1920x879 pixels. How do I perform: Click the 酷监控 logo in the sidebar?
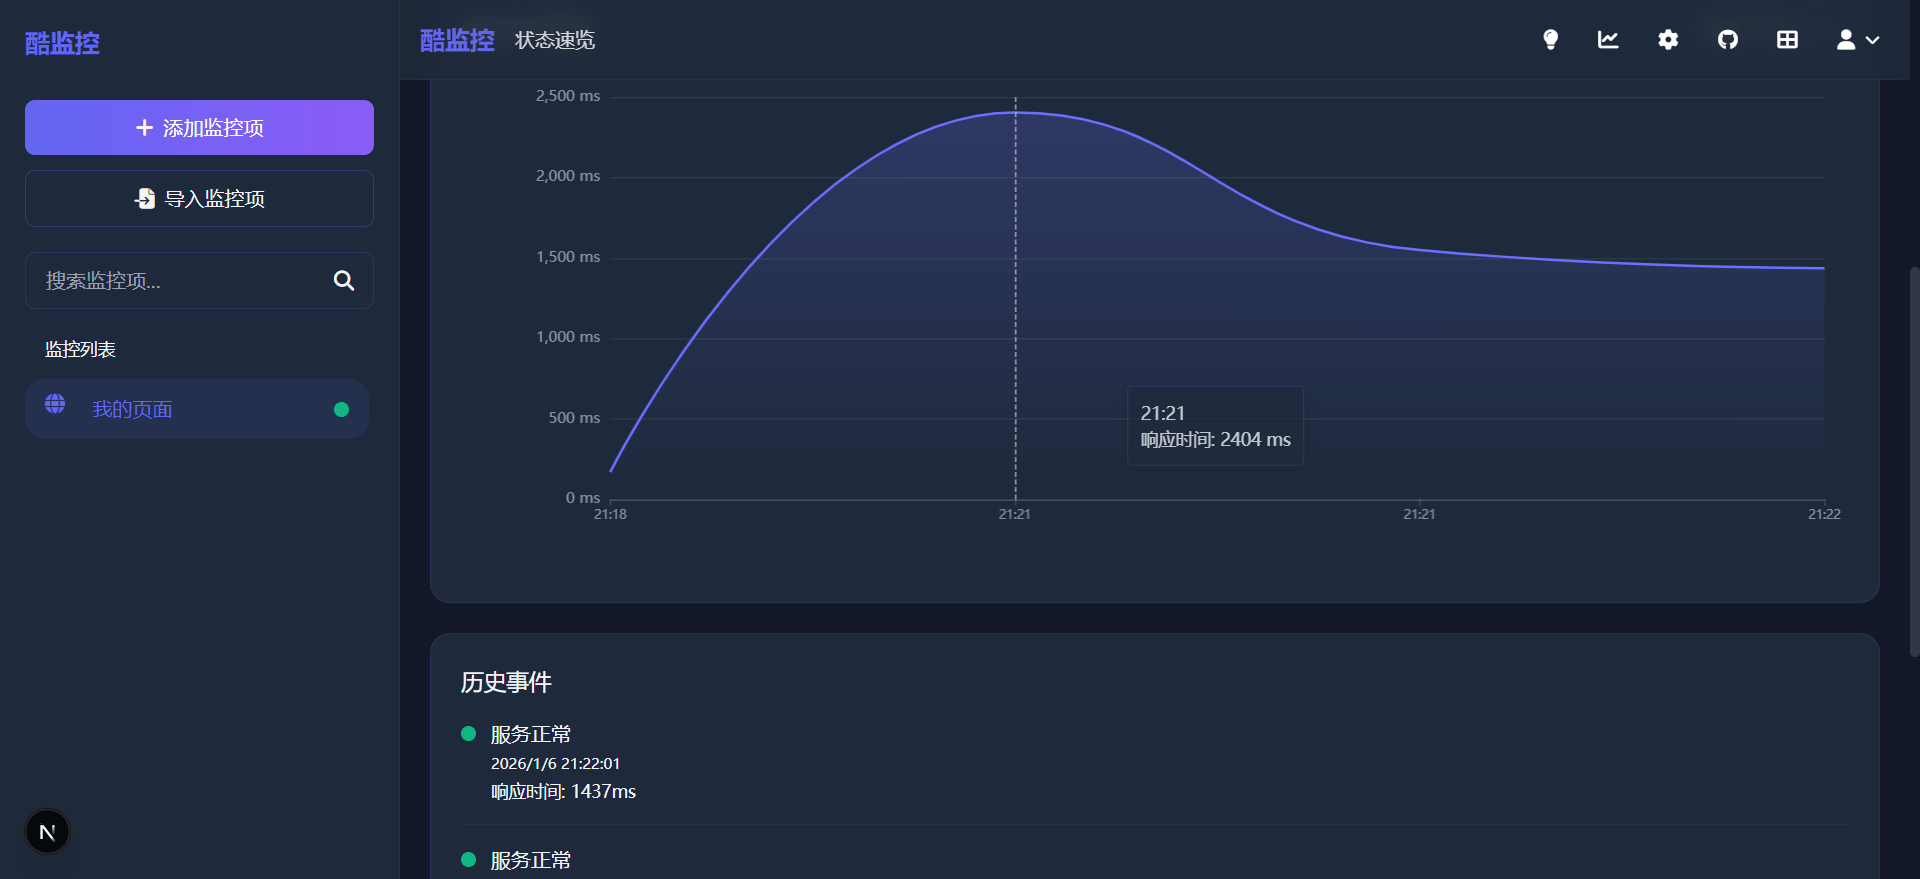62,43
